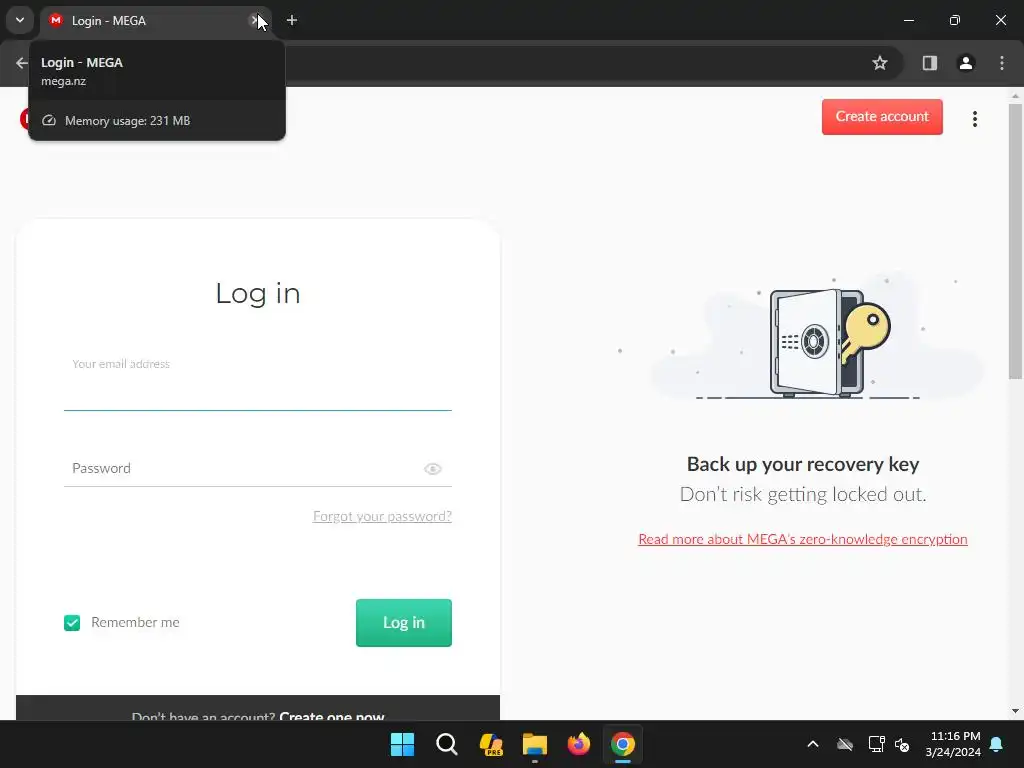
Task: Close the Login - MEGA tab
Action: (x=255, y=20)
